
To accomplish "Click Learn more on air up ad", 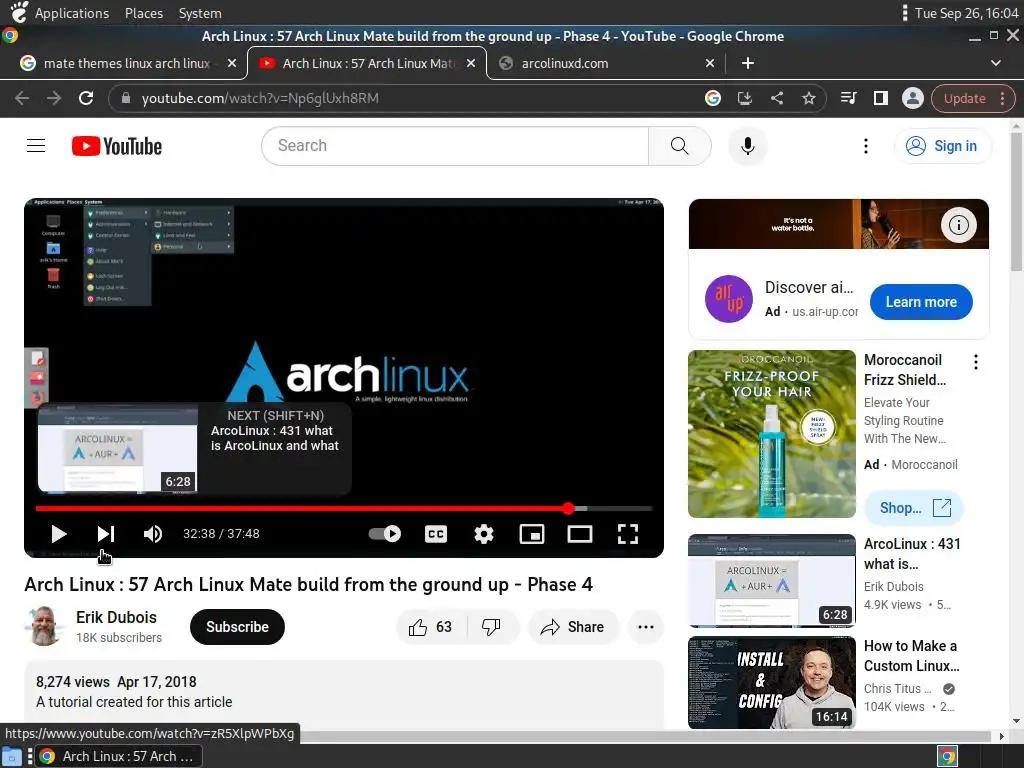I will tap(921, 302).
